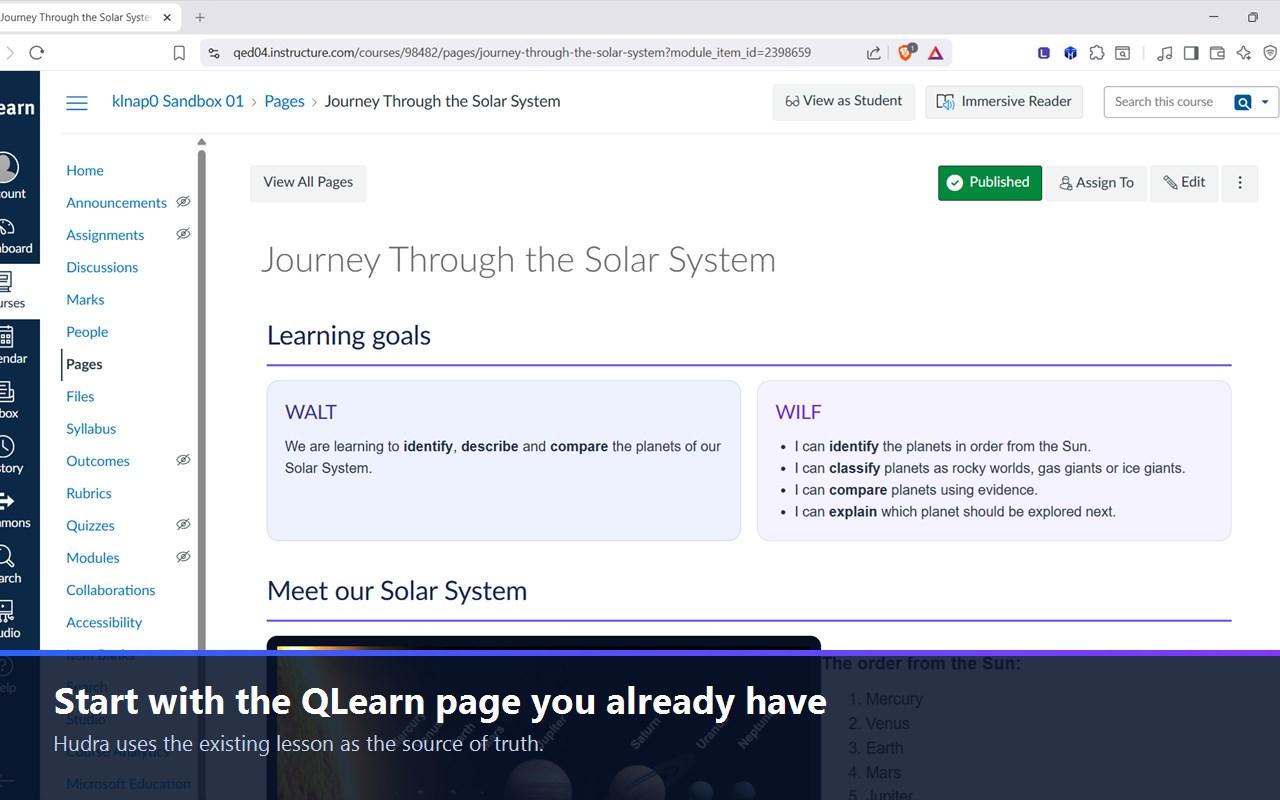Viewport: 1280px width, 800px height.
Task: Reload the page with the refresh icon
Action: click(x=37, y=53)
